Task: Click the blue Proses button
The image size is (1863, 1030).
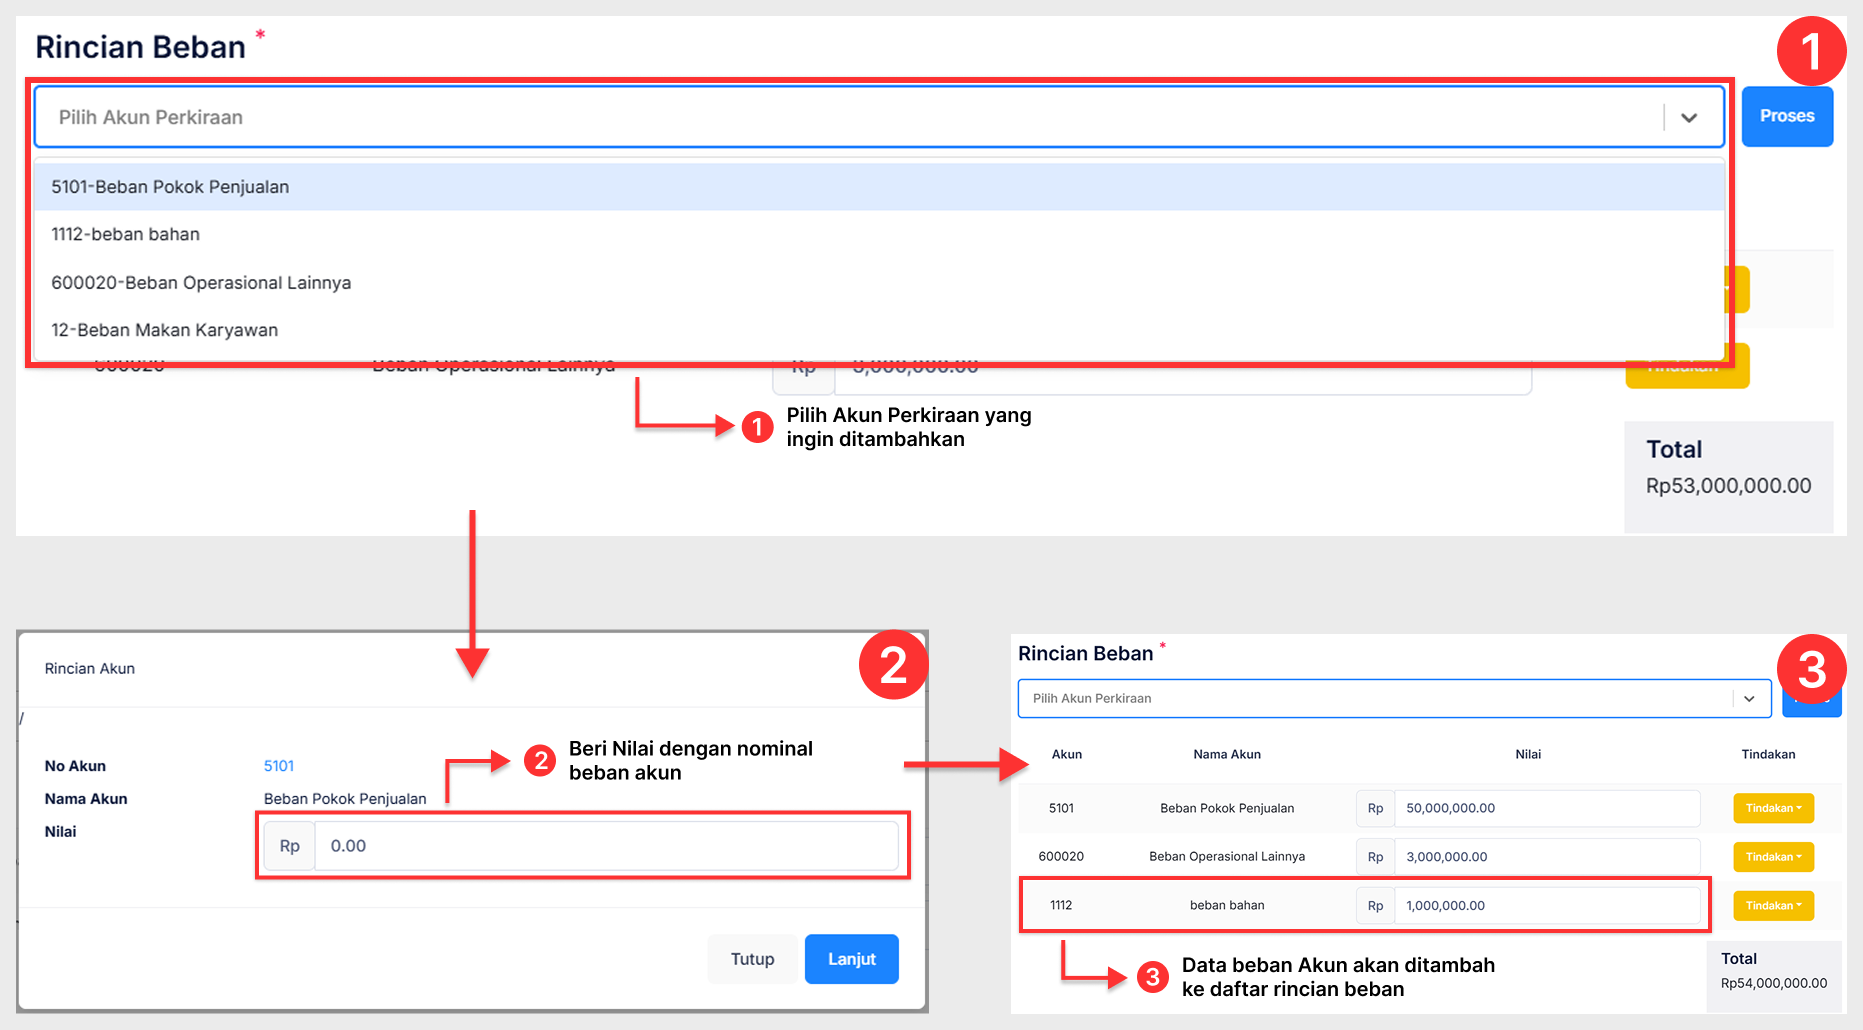Action: tap(1786, 116)
